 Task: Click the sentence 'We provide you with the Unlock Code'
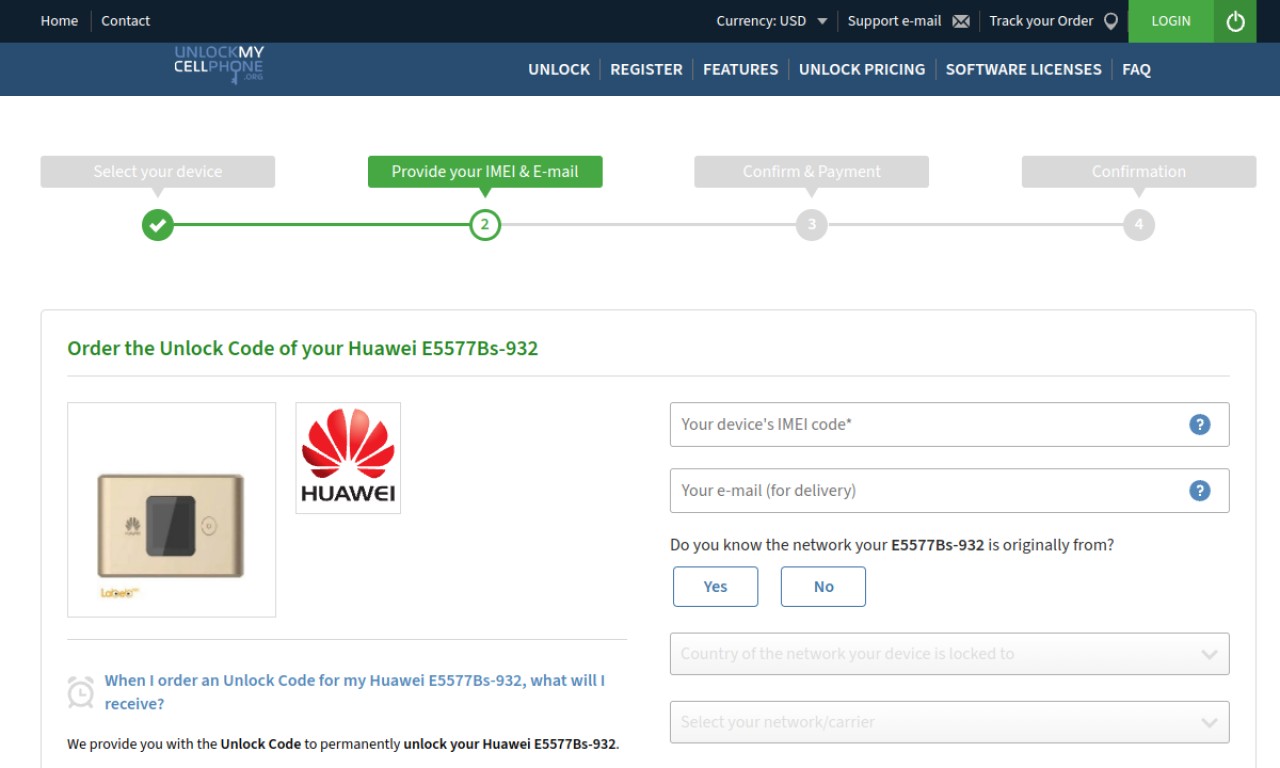point(184,744)
